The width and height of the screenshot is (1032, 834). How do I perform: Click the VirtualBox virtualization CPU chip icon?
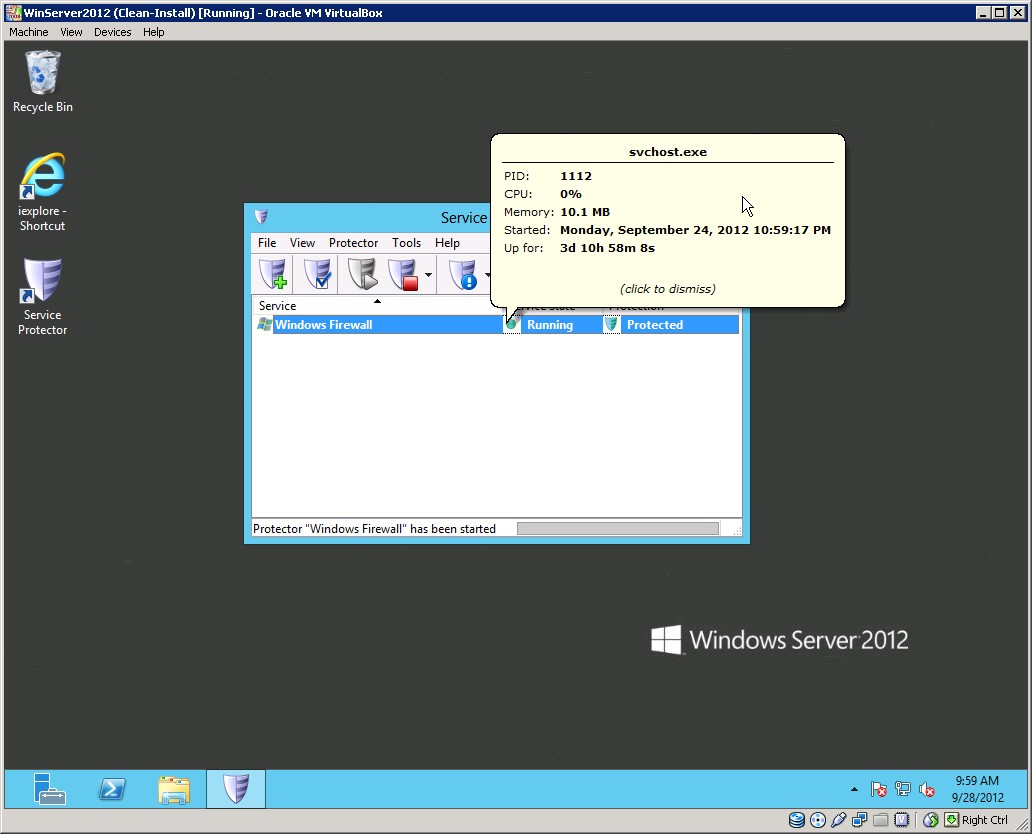click(x=902, y=820)
